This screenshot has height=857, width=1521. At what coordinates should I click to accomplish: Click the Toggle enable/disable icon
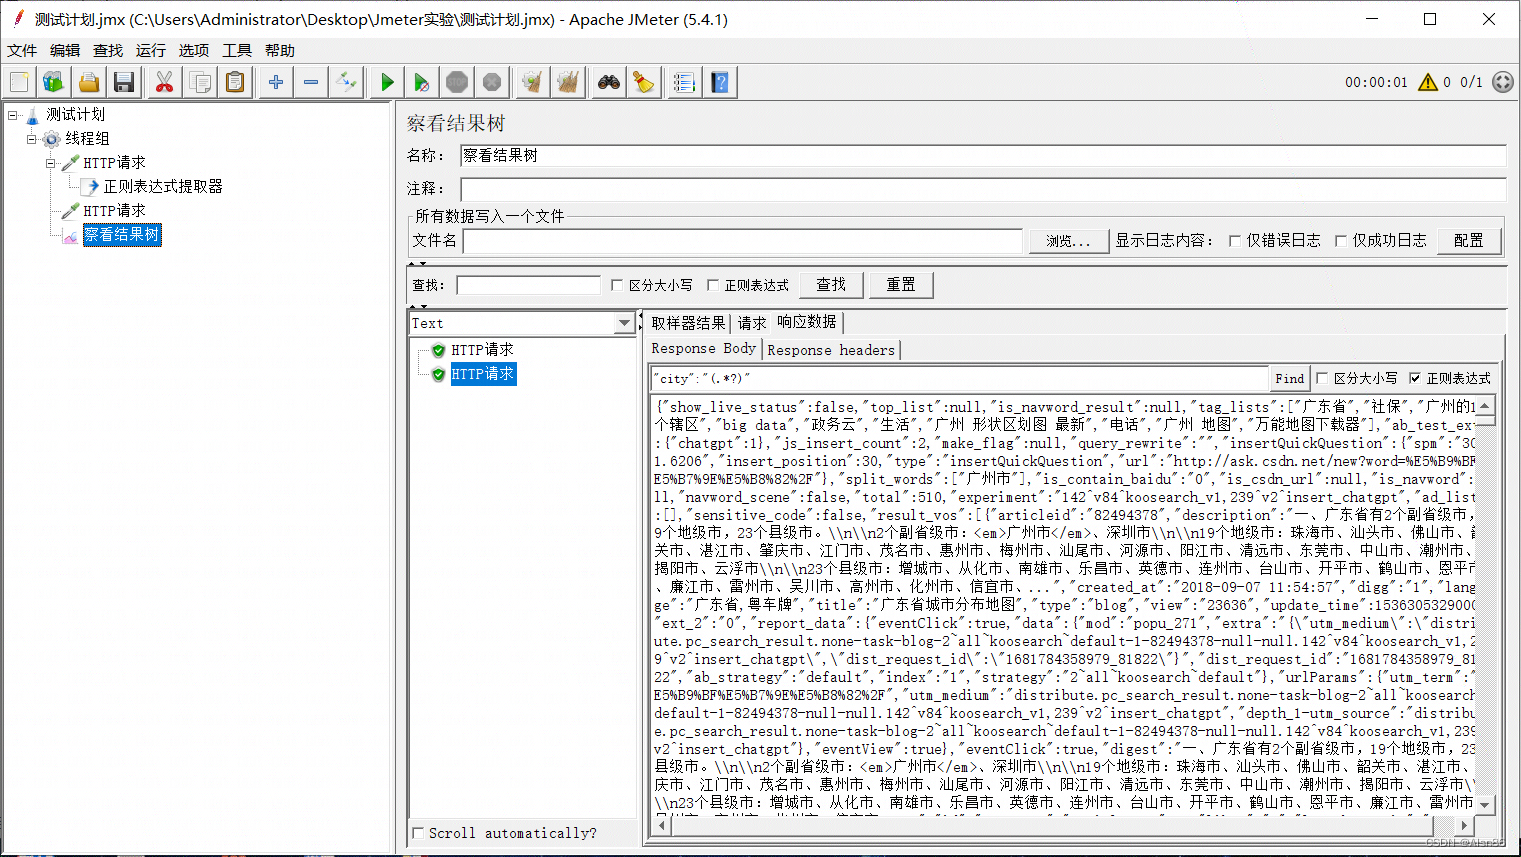(x=347, y=82)
